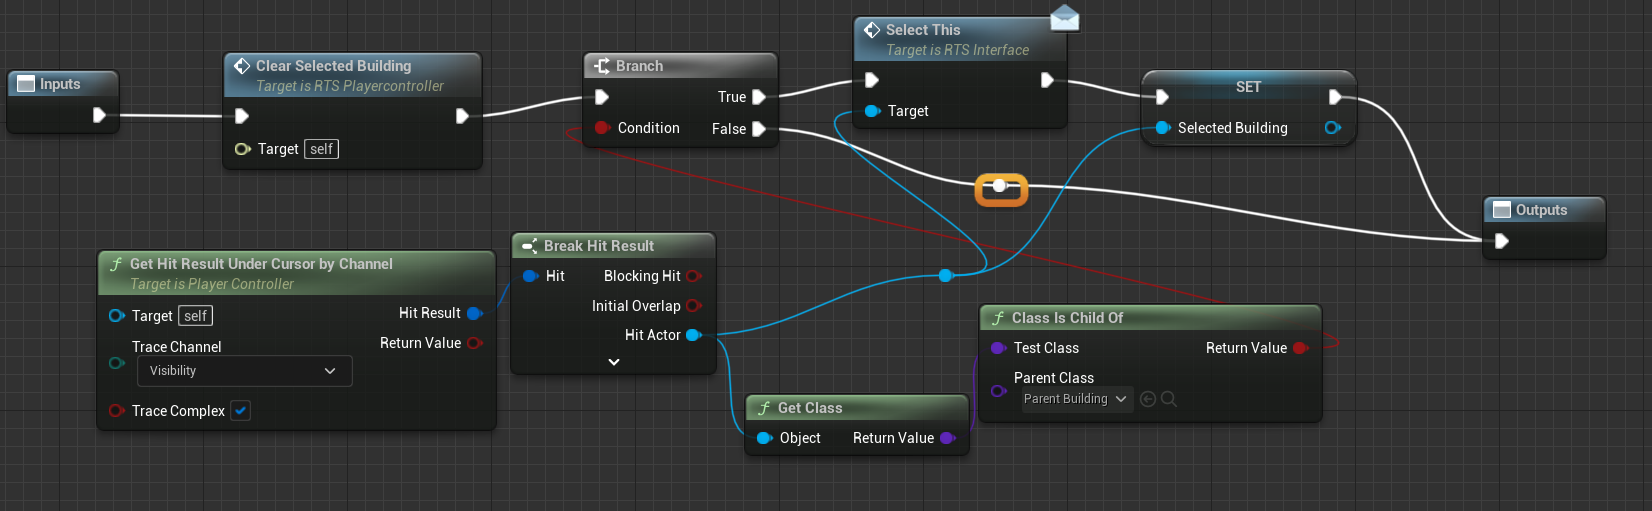Click the blue reroute node on Hit Actor wire

[x=946, y=275]
